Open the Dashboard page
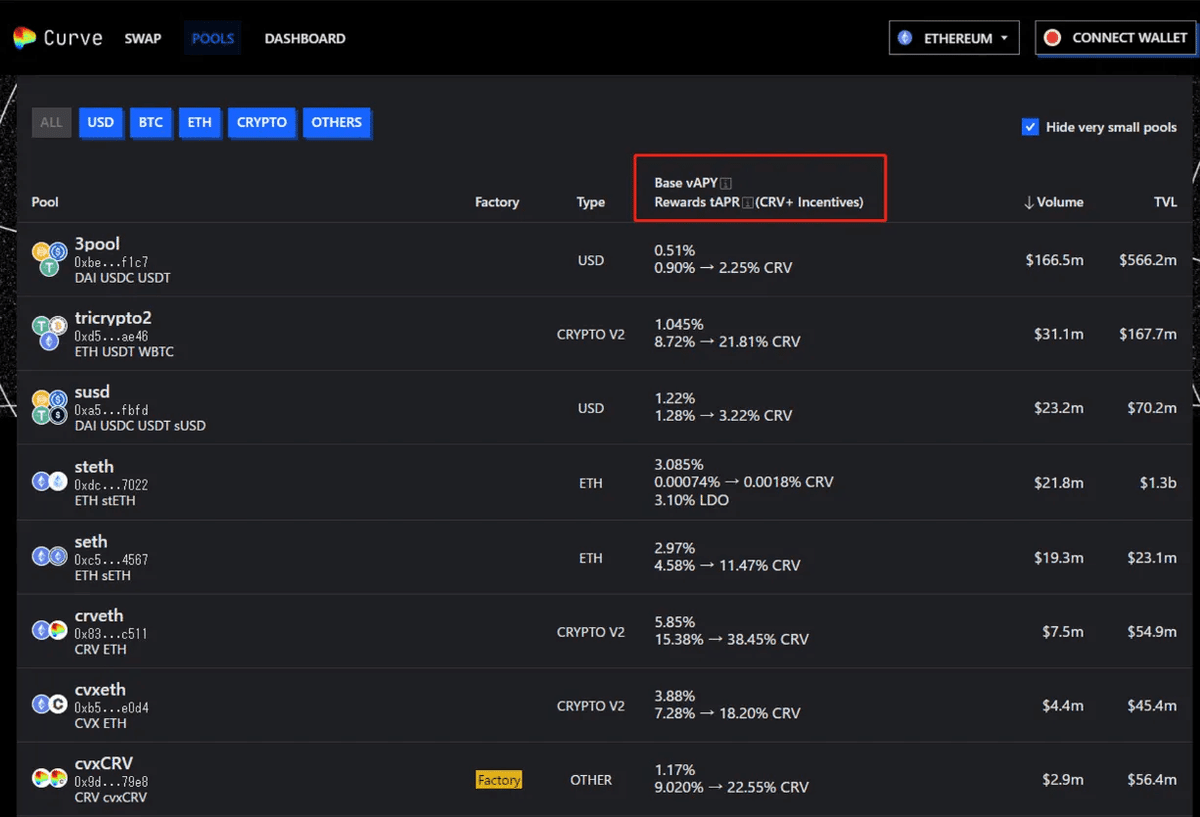This screenshot has height=817, width=1200. point(305,38)
